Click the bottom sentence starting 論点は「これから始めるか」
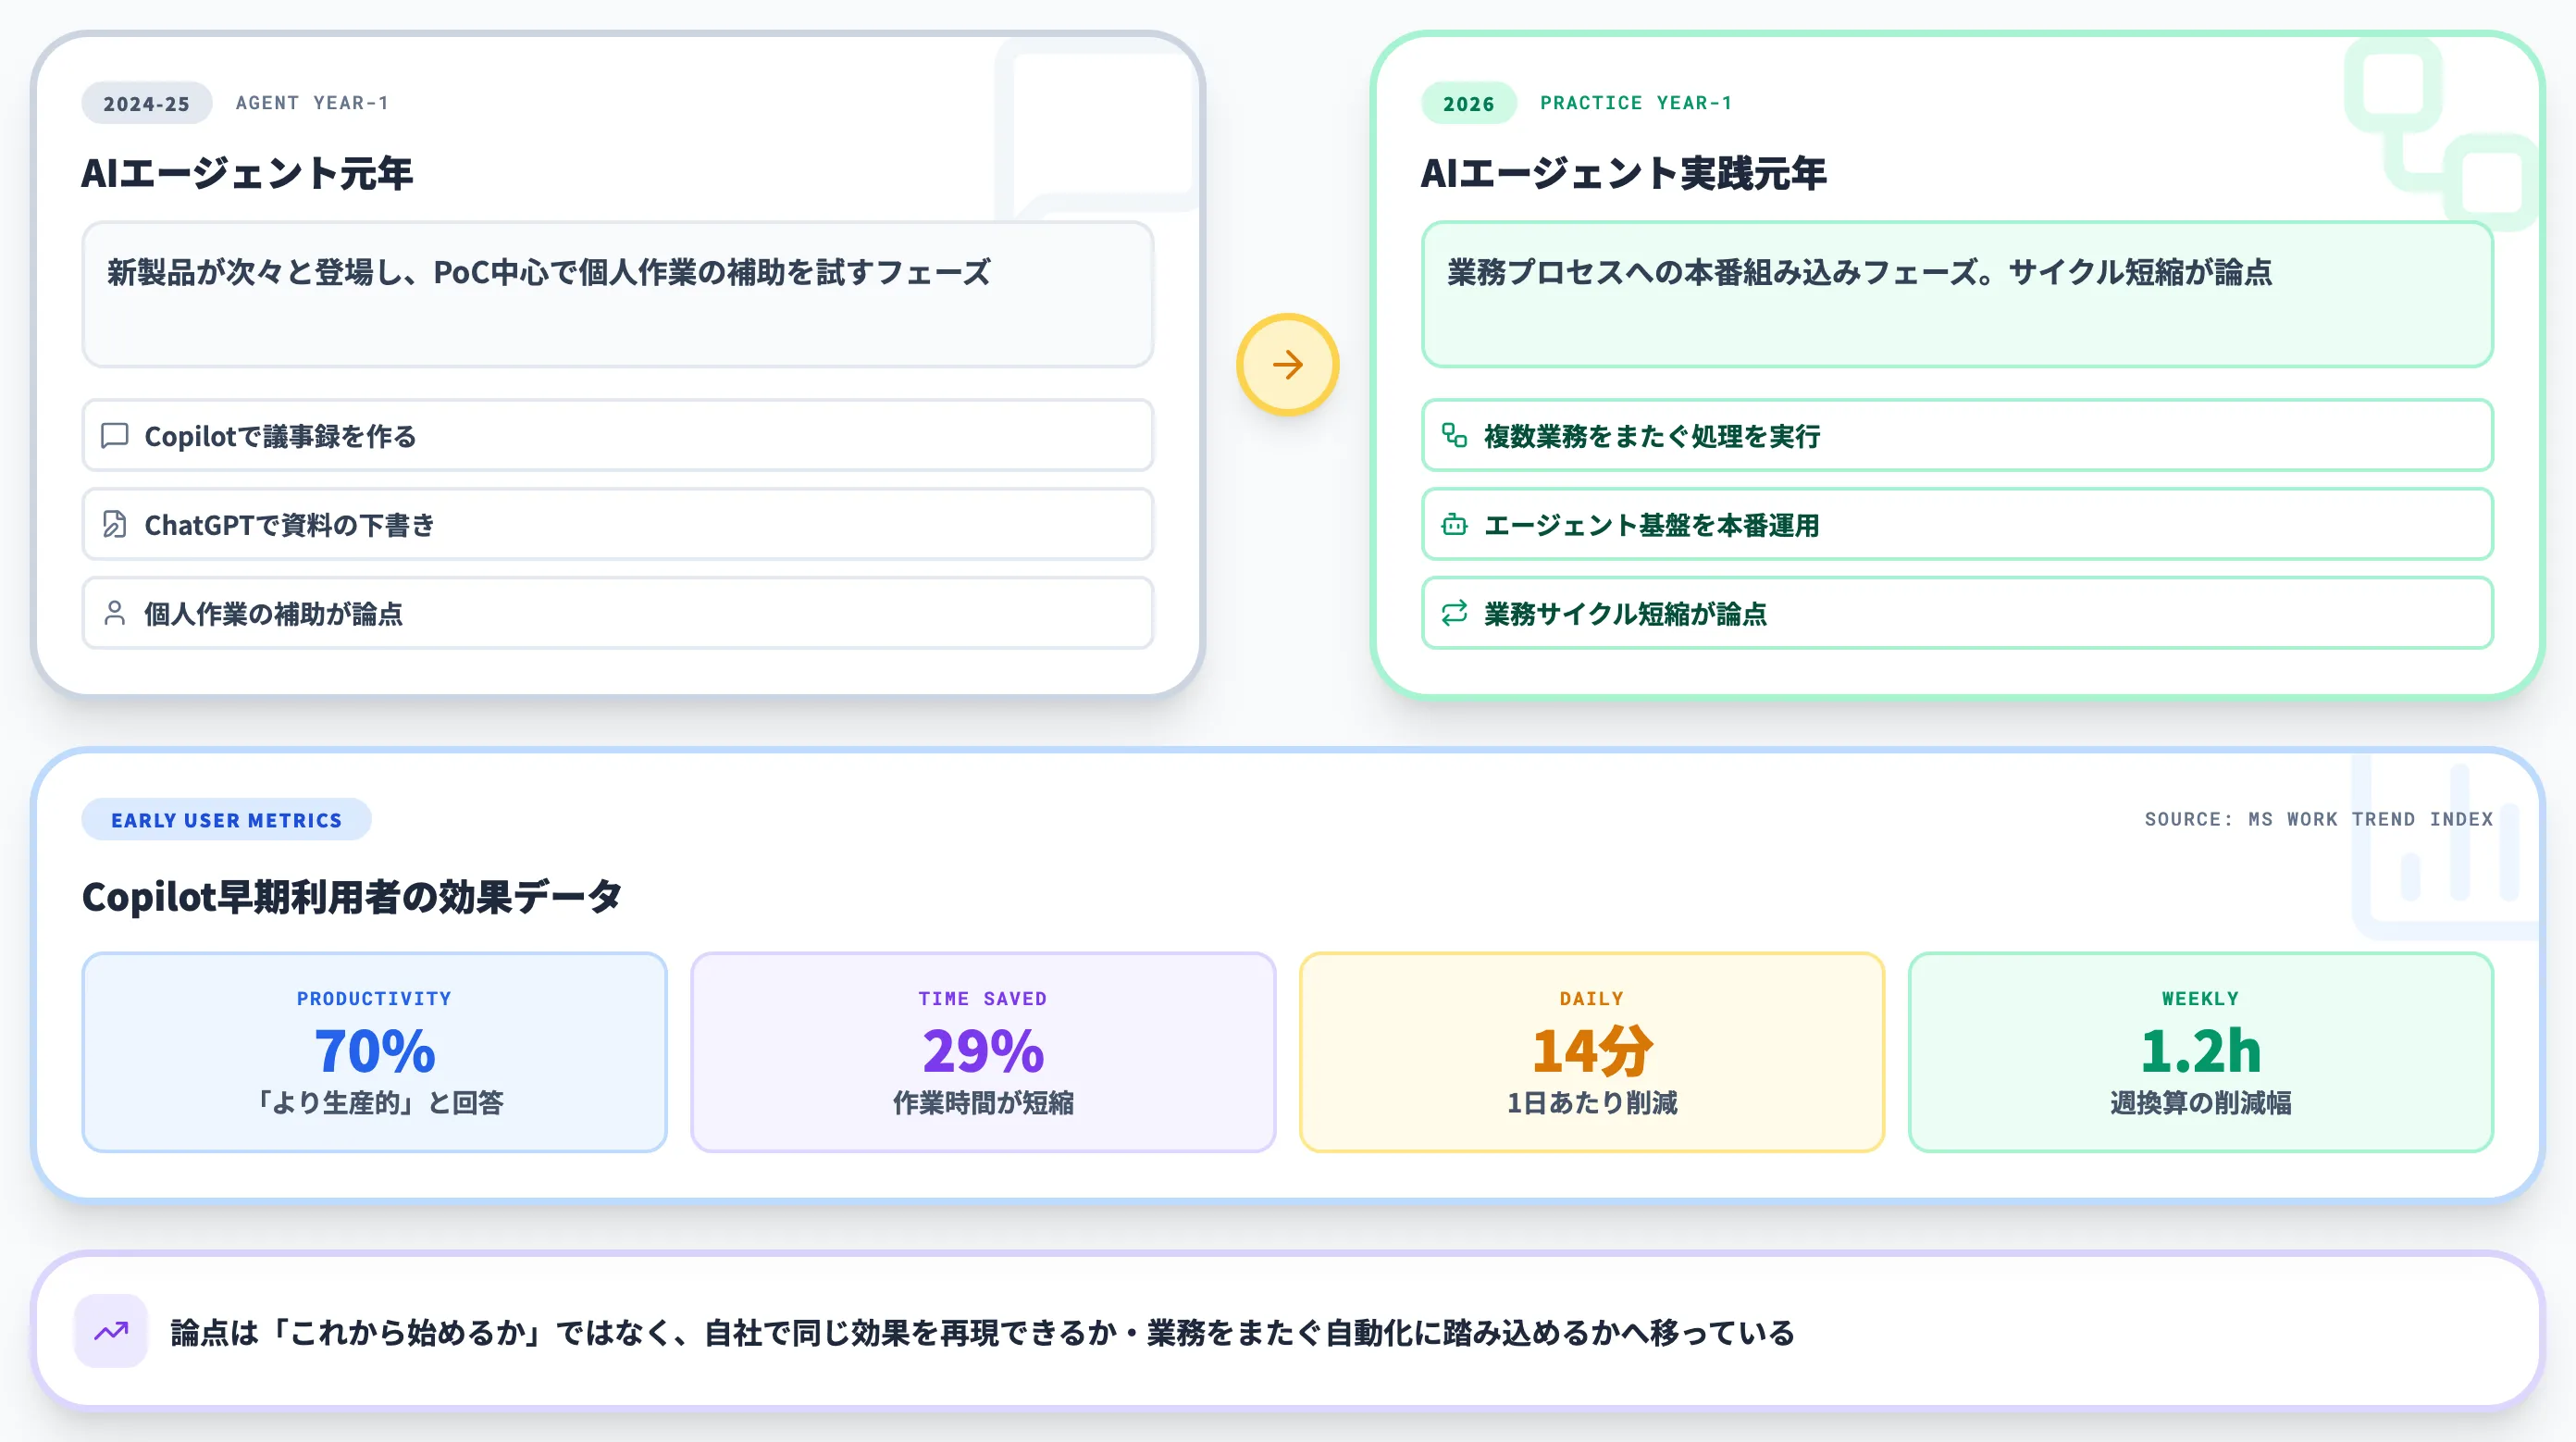This screenshot has height=1442, width=2576. click(x=982, y=1332)
